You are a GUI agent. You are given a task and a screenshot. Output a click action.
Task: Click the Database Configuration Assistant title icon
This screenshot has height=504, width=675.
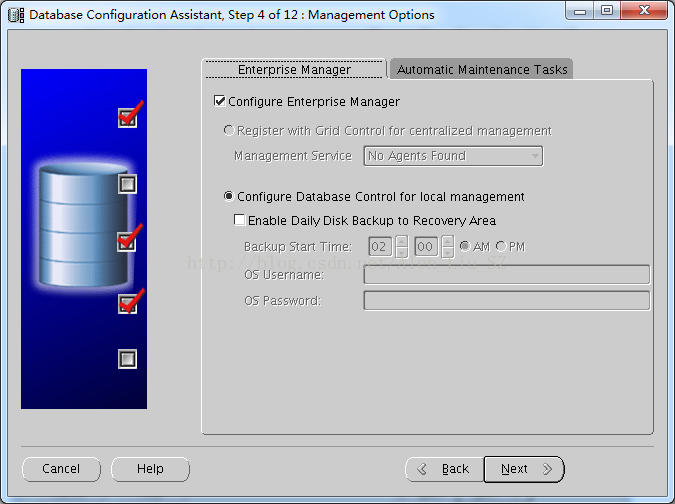click(x=16, y=15)
